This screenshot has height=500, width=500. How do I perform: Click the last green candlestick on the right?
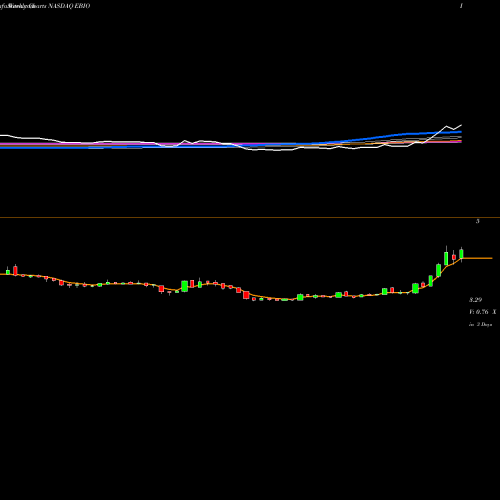[461, 254]
